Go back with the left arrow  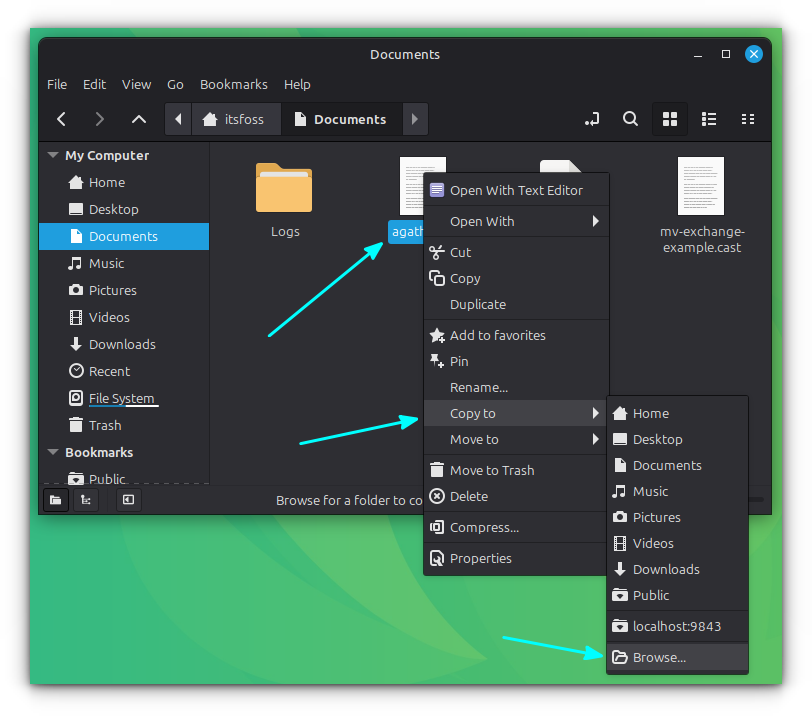coord(62,119)
